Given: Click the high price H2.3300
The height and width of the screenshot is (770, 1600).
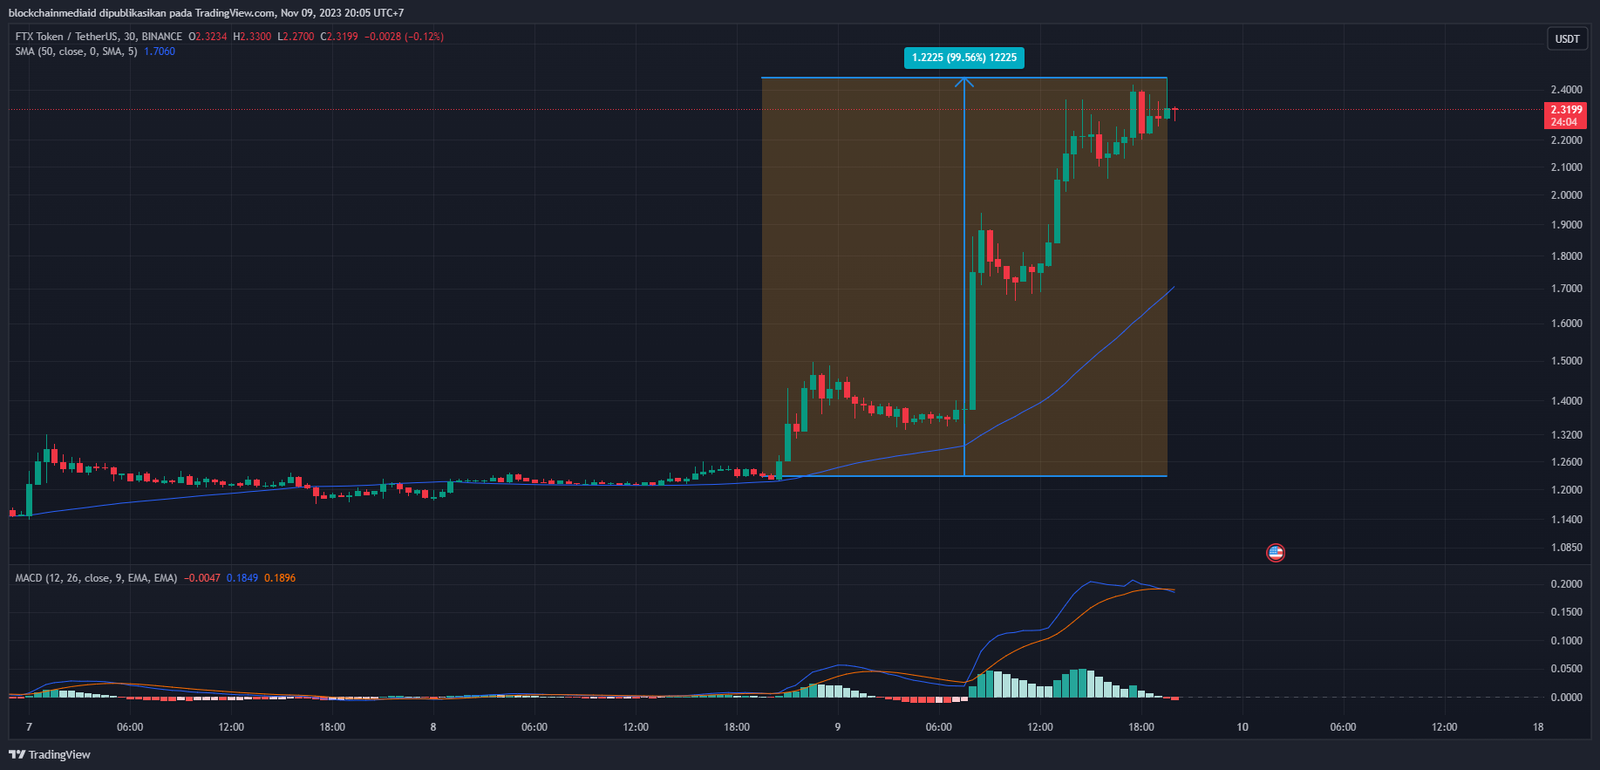Looking at the screenshot, I should click(x=252, y=36).
